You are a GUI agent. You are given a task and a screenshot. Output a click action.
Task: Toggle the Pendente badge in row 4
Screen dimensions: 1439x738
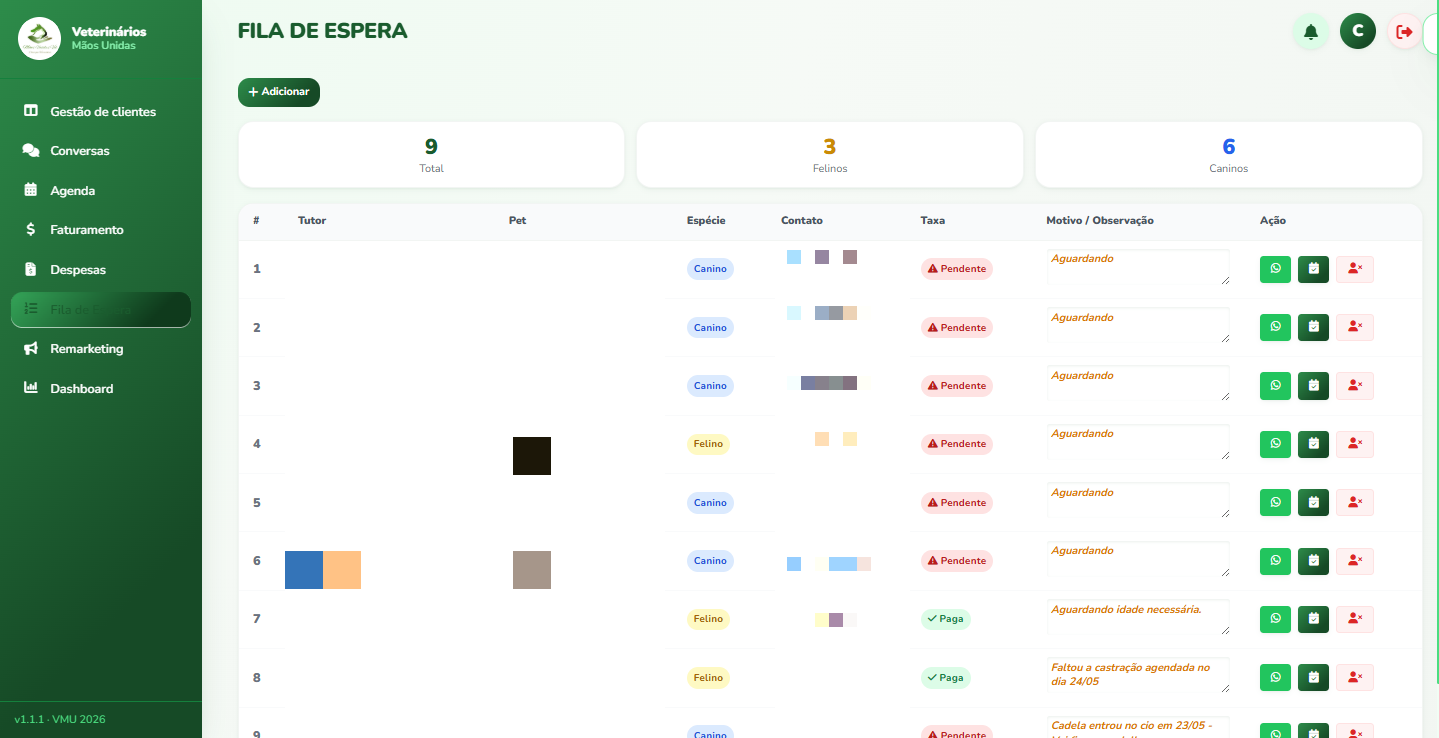coord(956,444)
